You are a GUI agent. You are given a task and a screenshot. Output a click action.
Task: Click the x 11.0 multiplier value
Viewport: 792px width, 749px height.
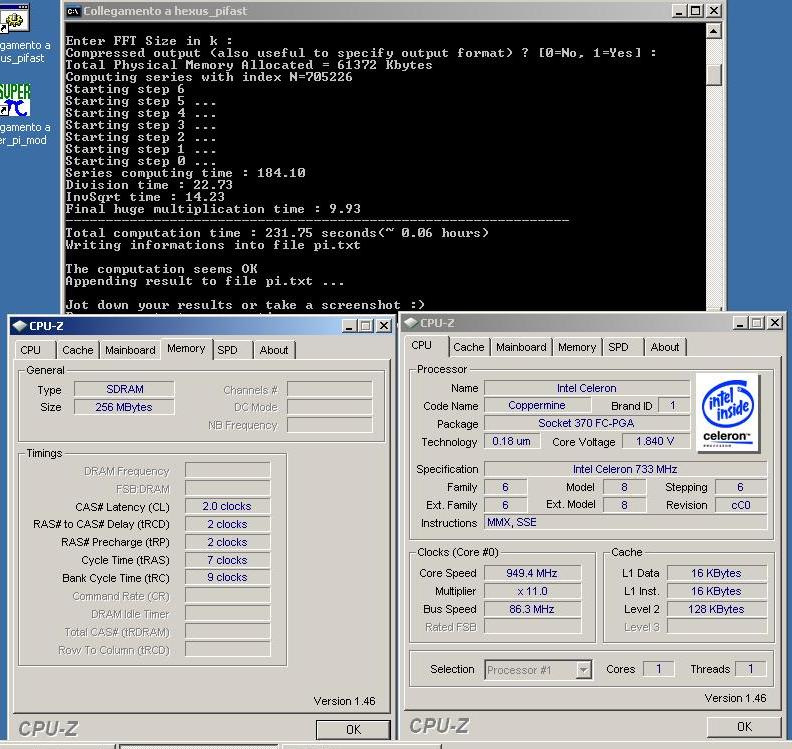(x=532, y=591)
